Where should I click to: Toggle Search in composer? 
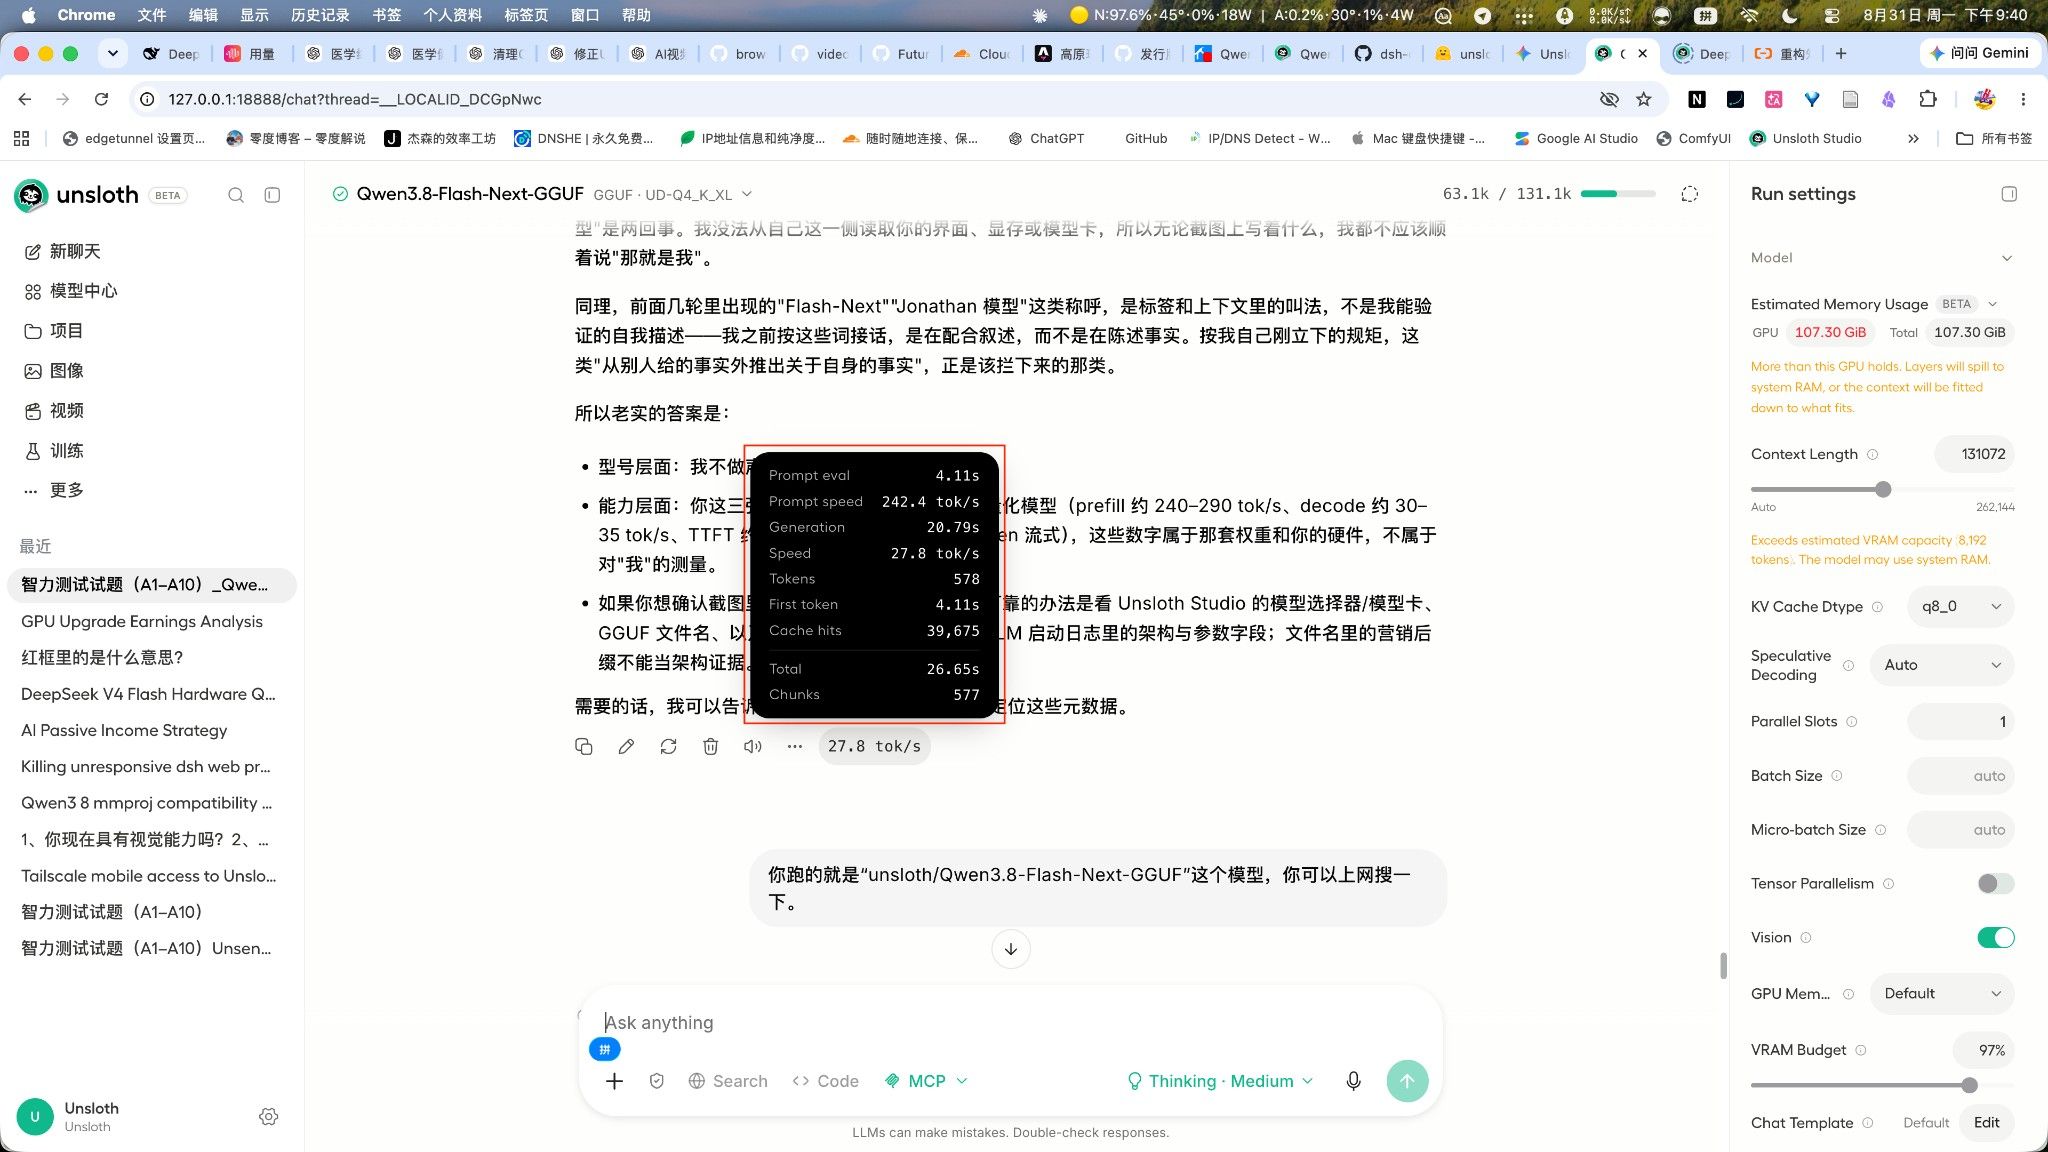pyautogui.click(x=728, y=1081)
